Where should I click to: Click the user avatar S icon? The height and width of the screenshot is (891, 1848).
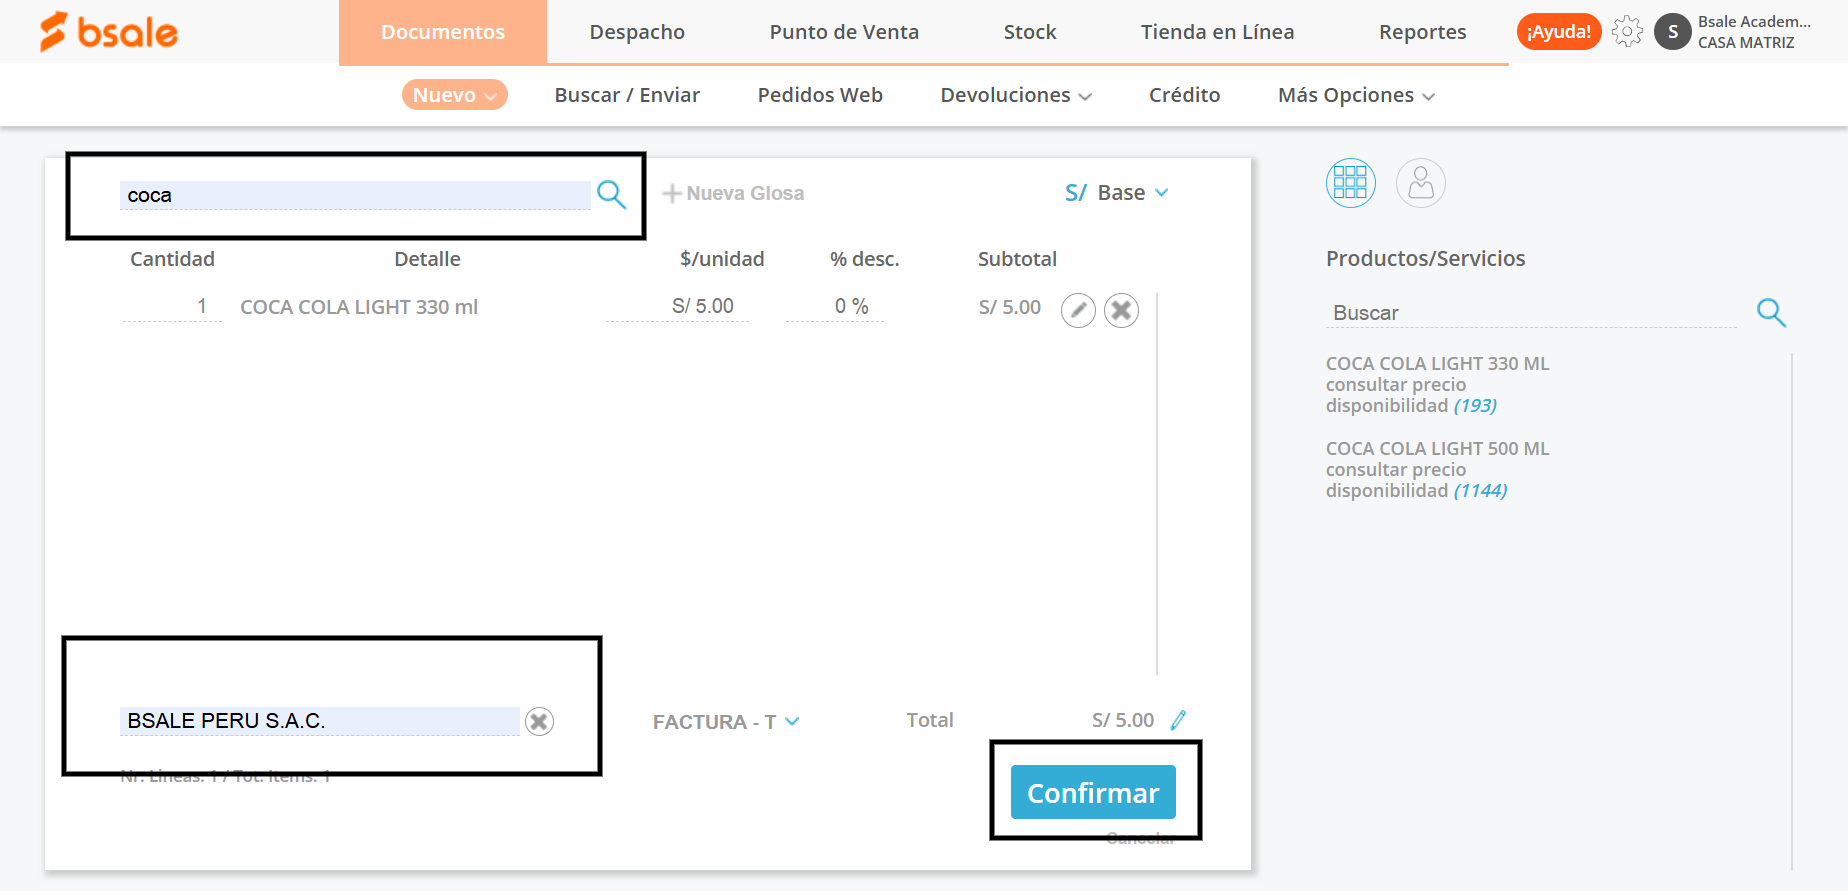pos(1673,32)
